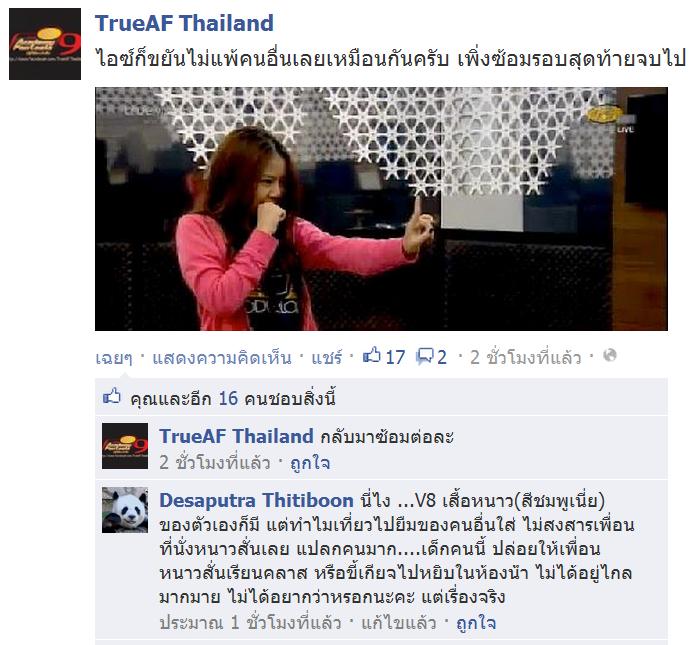
Task: Click แสดงความคิดเห็น to comment on the post
Action: pos(222,357)
